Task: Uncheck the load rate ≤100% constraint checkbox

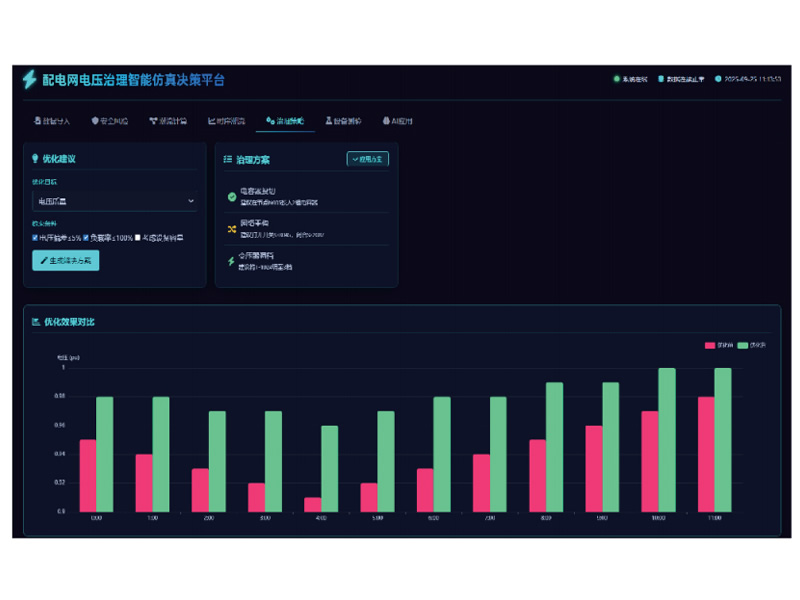Action: pos(86,238)
